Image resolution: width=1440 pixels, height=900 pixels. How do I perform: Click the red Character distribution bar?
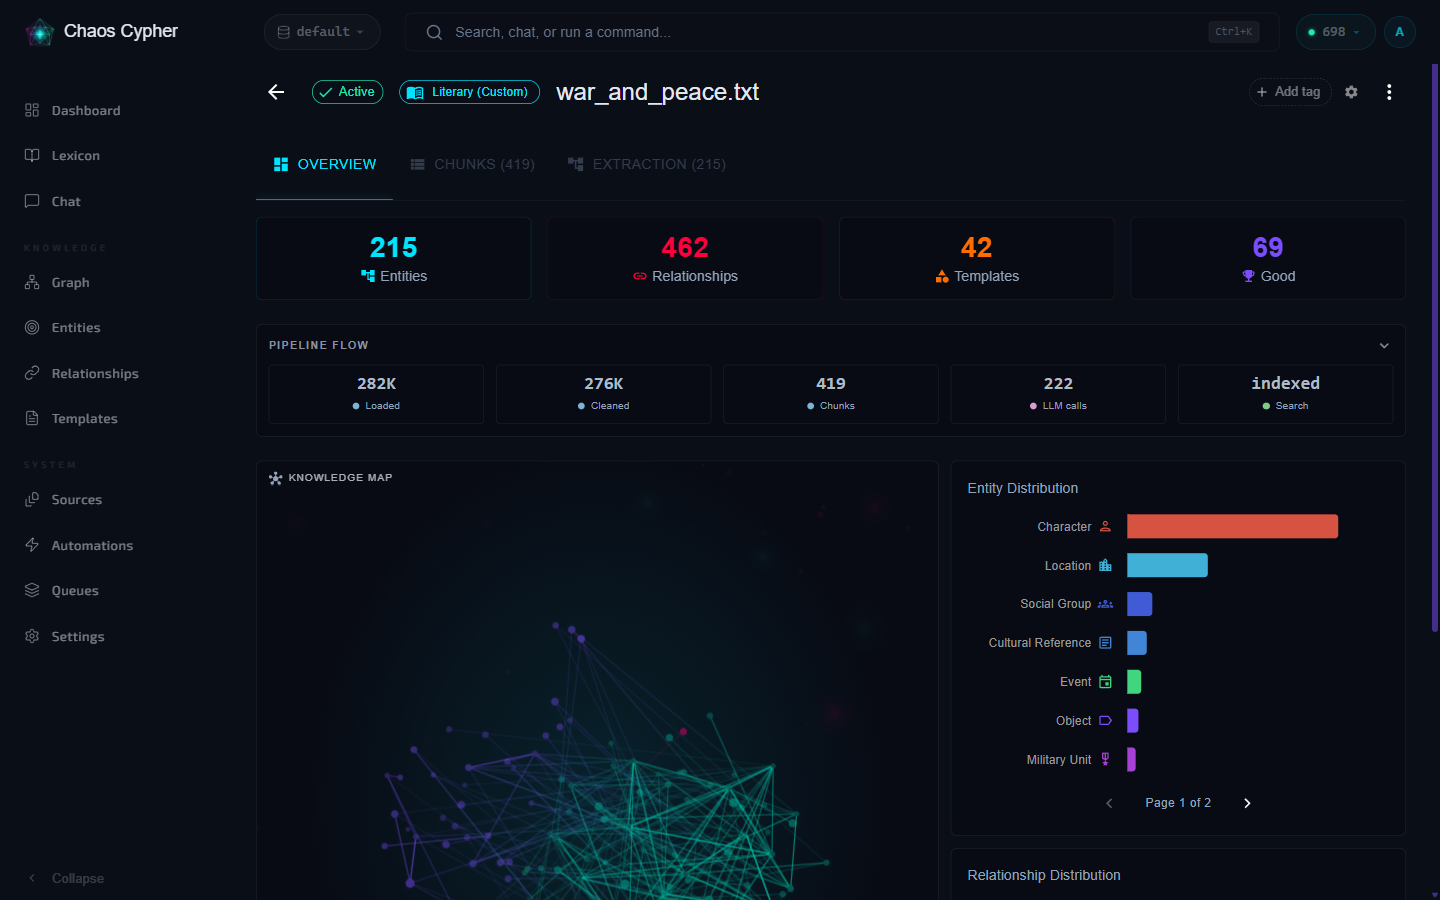pos(1232,526)
